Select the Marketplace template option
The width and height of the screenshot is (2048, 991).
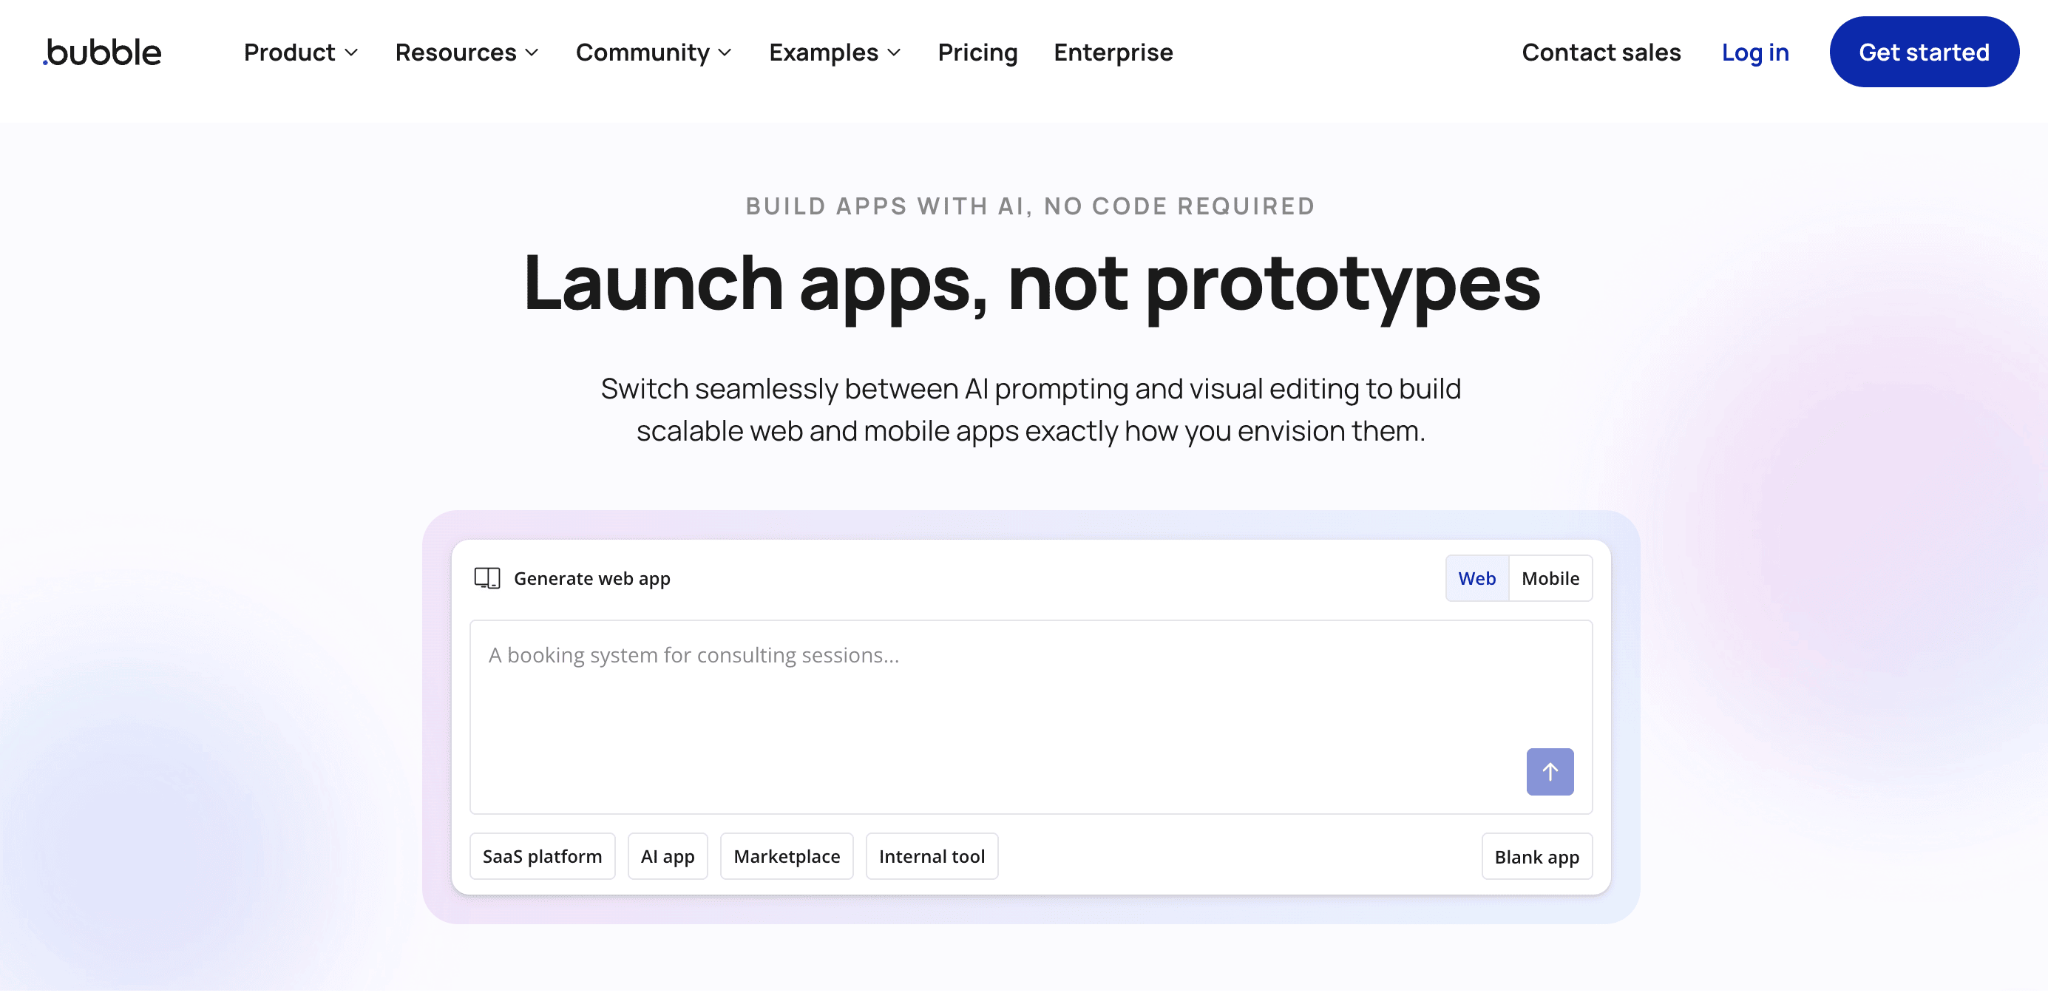pyautogui.click(x=786, y=856)
